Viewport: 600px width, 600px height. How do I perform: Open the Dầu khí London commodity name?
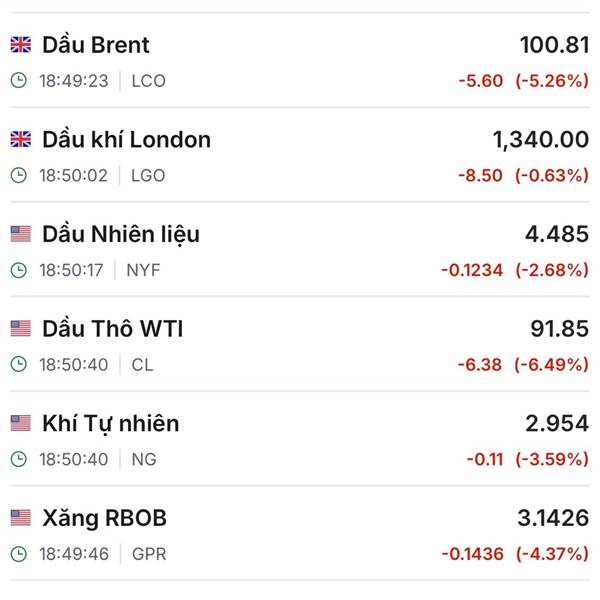coord(126,140)
